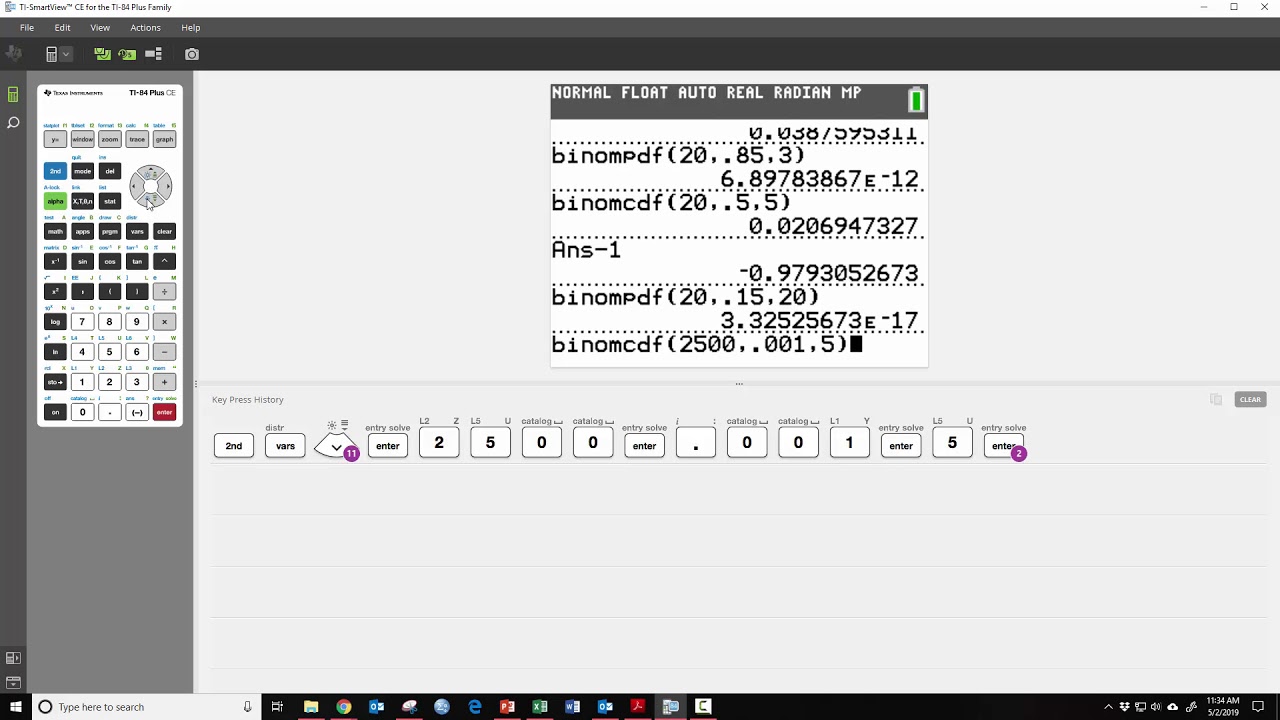Select the vars entry in Key Press History
The image size is (1280, 720).
pyautogui.click(x=285, y=445)
